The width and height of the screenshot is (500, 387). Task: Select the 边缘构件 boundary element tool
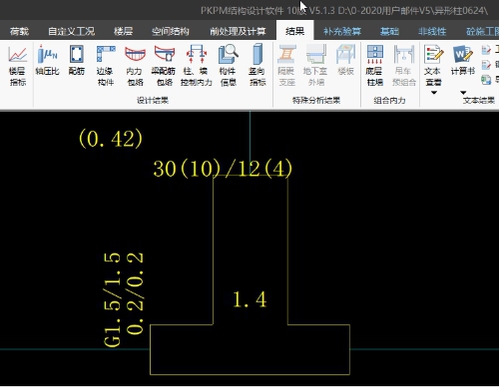106,66
